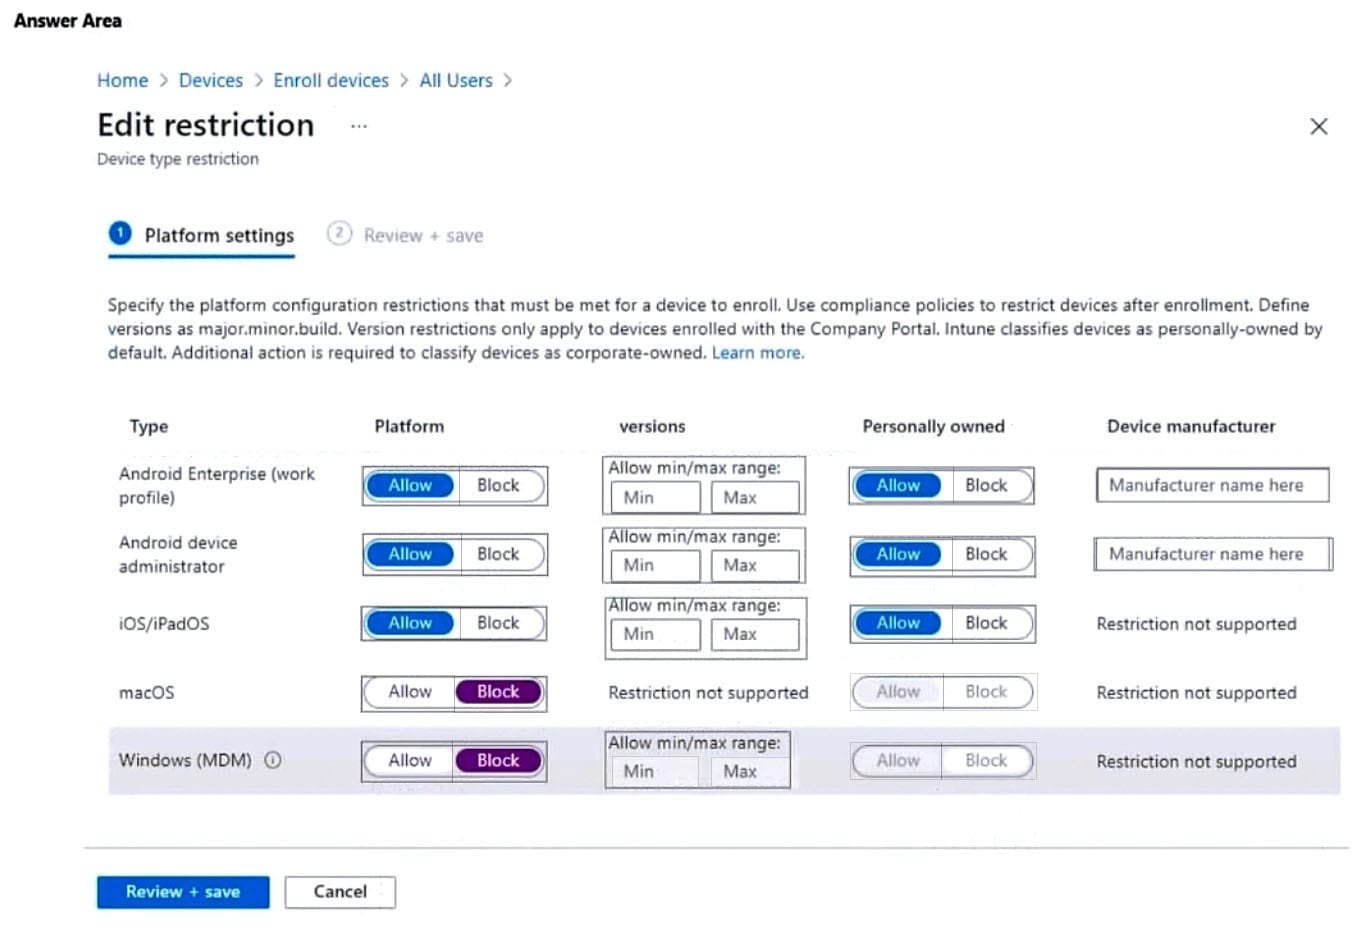Viewport: 1357px width, 931px height.
Task: Navigate to Enroll devices breadcrumb
Action: (x=331, y=80)
